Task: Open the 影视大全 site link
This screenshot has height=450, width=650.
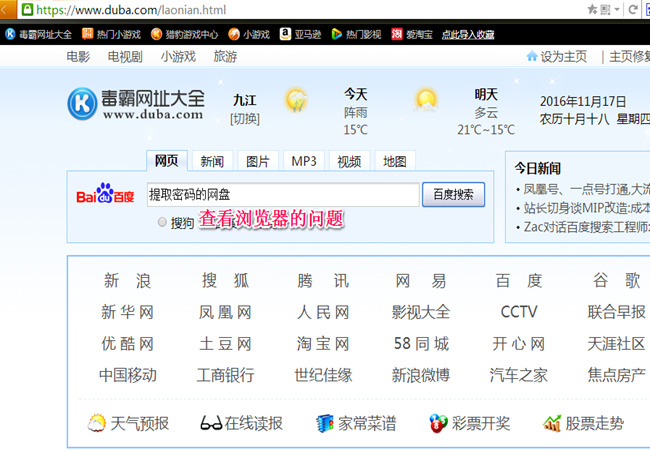Action: 421,312
